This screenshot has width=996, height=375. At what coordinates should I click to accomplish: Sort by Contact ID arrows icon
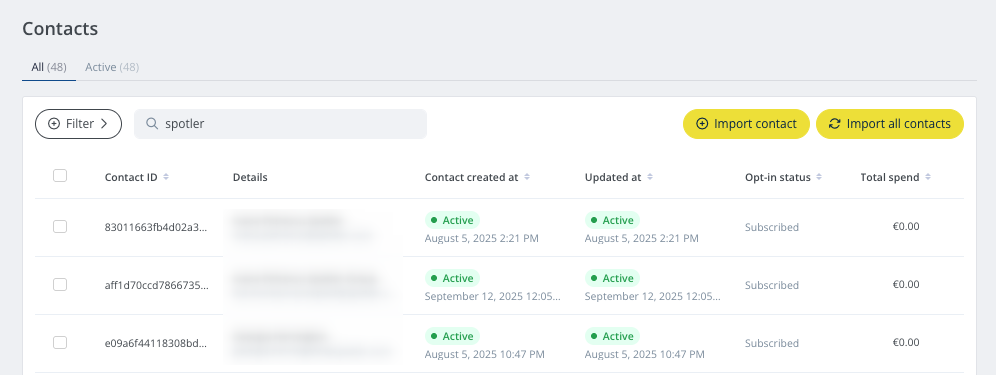(x=166, y=177)
